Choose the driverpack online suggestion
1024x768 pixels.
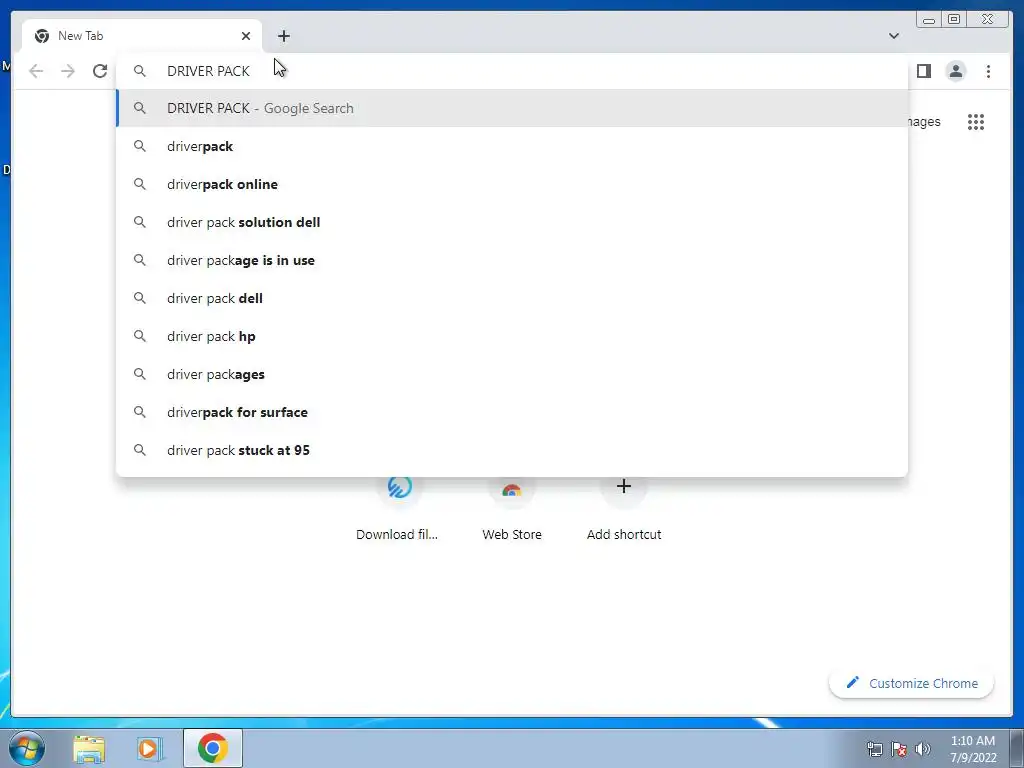(x=512, y=184)
